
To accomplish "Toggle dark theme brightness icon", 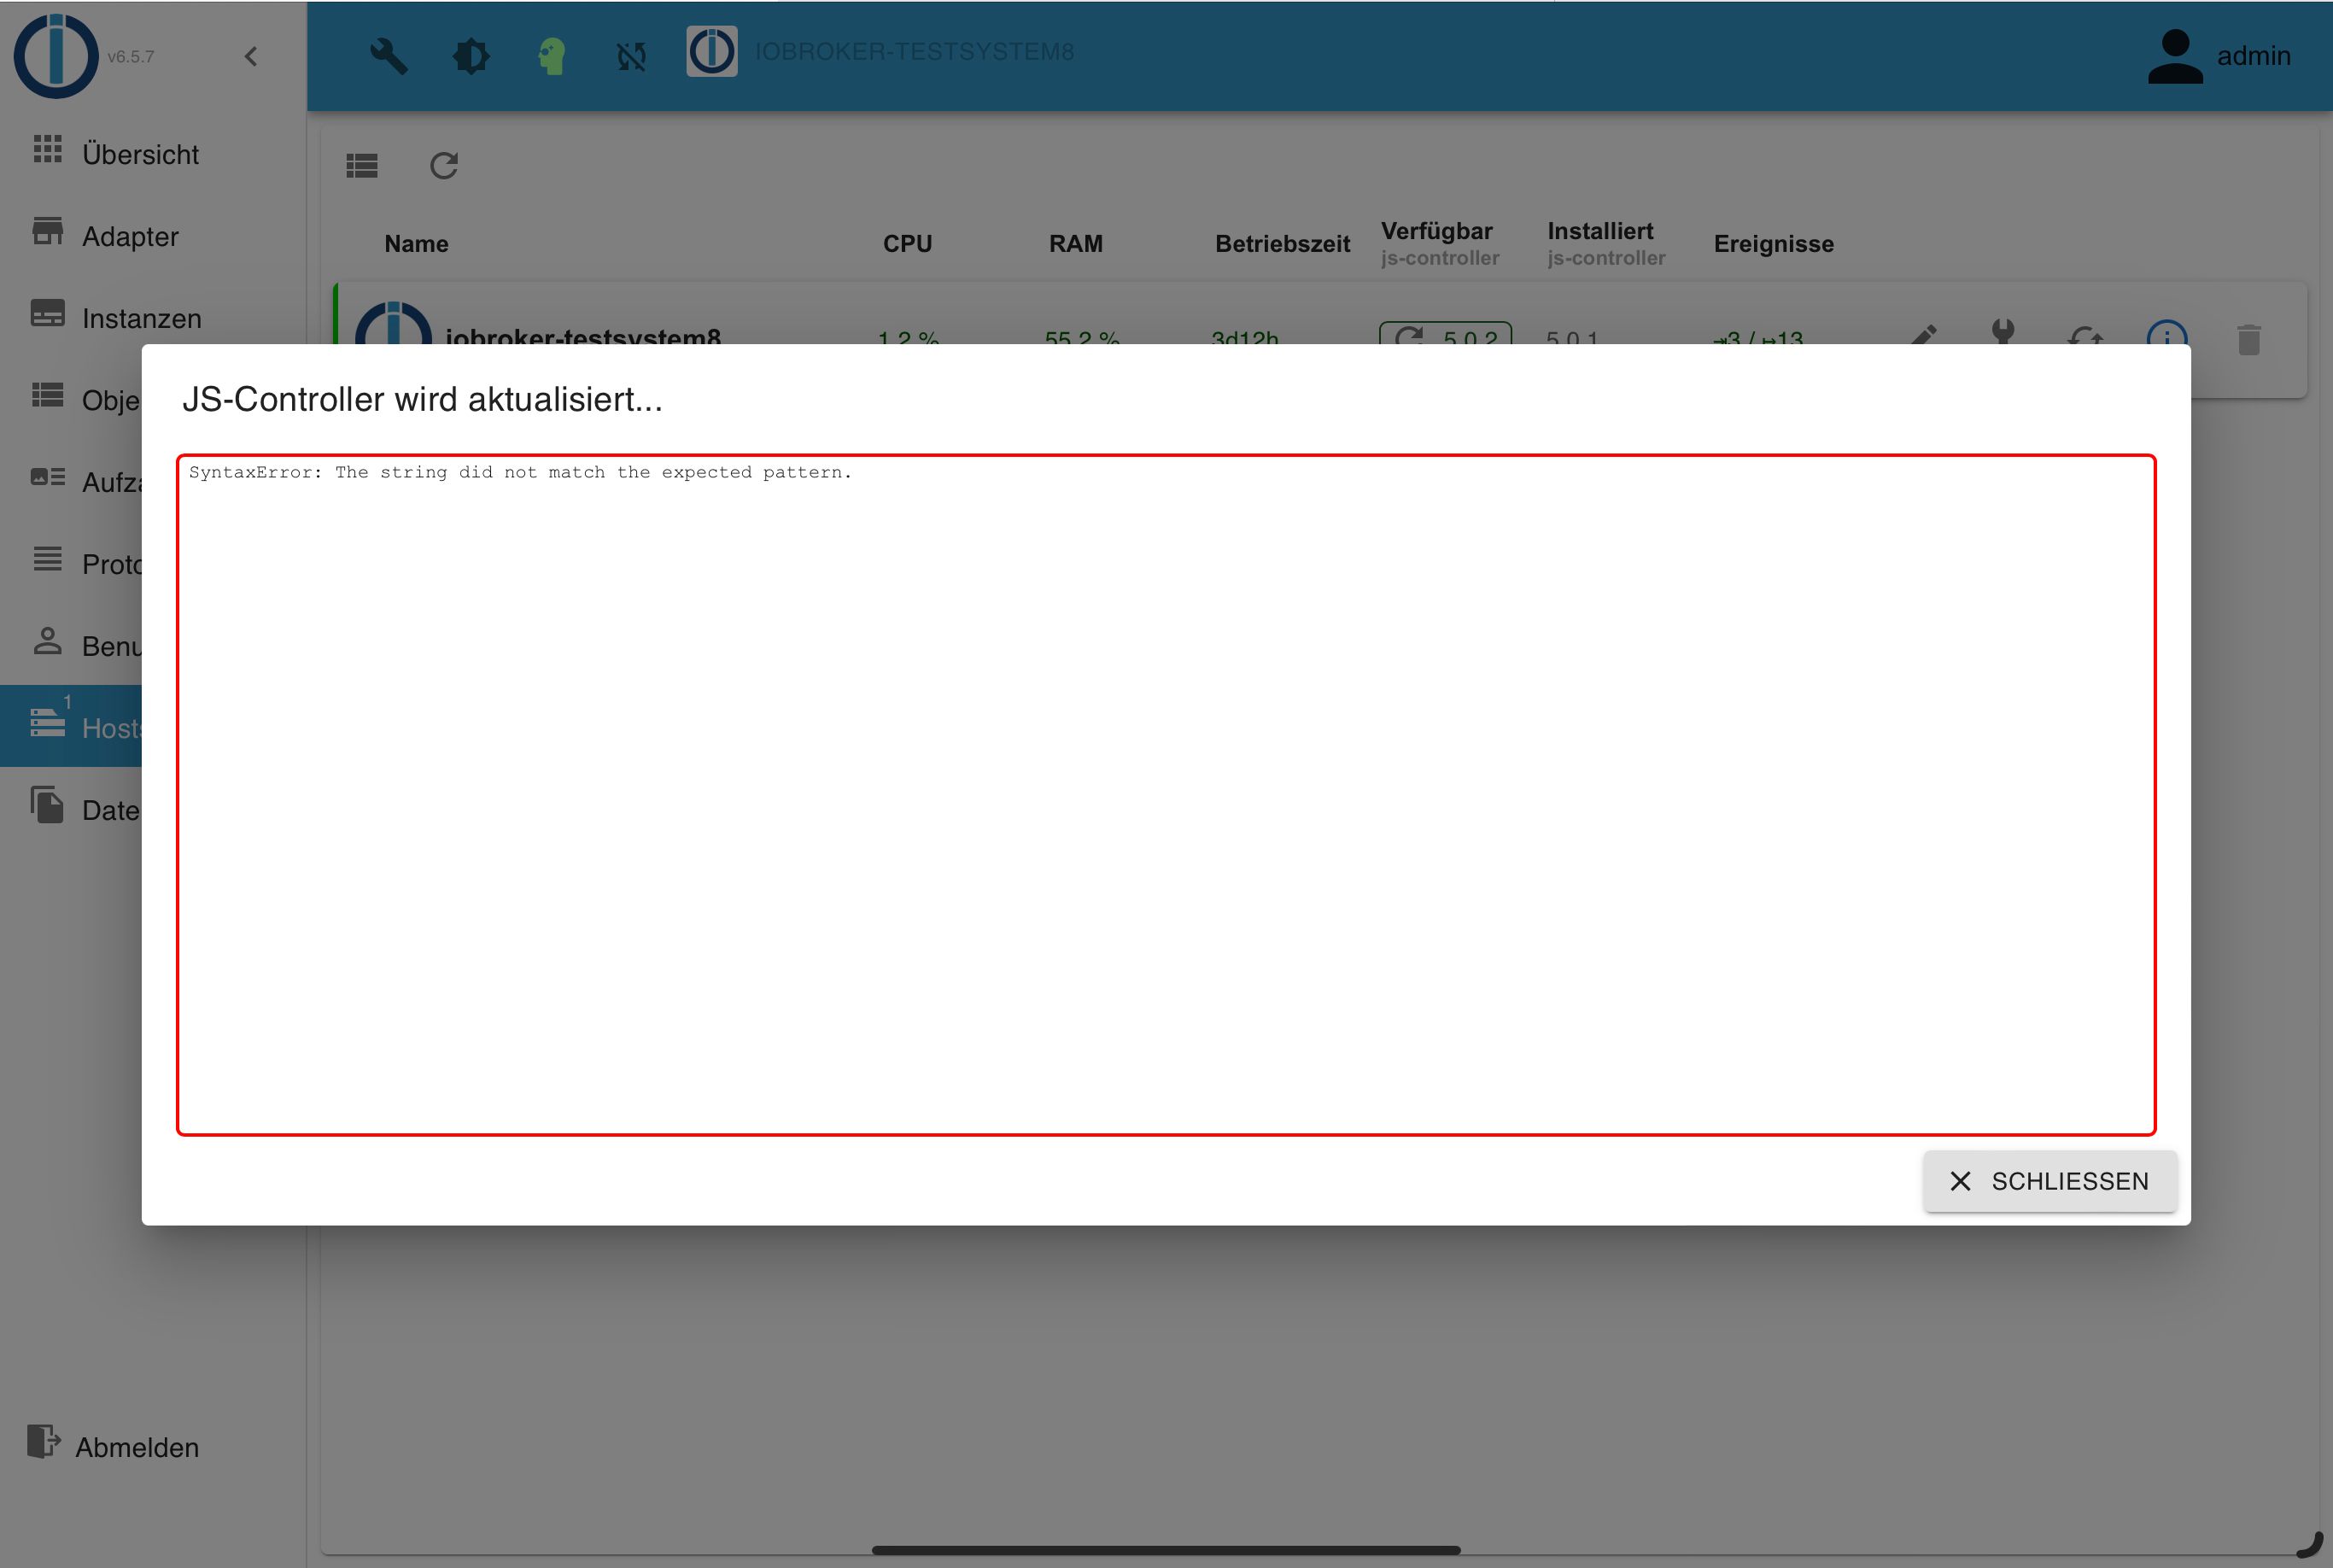I will (x=471, y=56).
